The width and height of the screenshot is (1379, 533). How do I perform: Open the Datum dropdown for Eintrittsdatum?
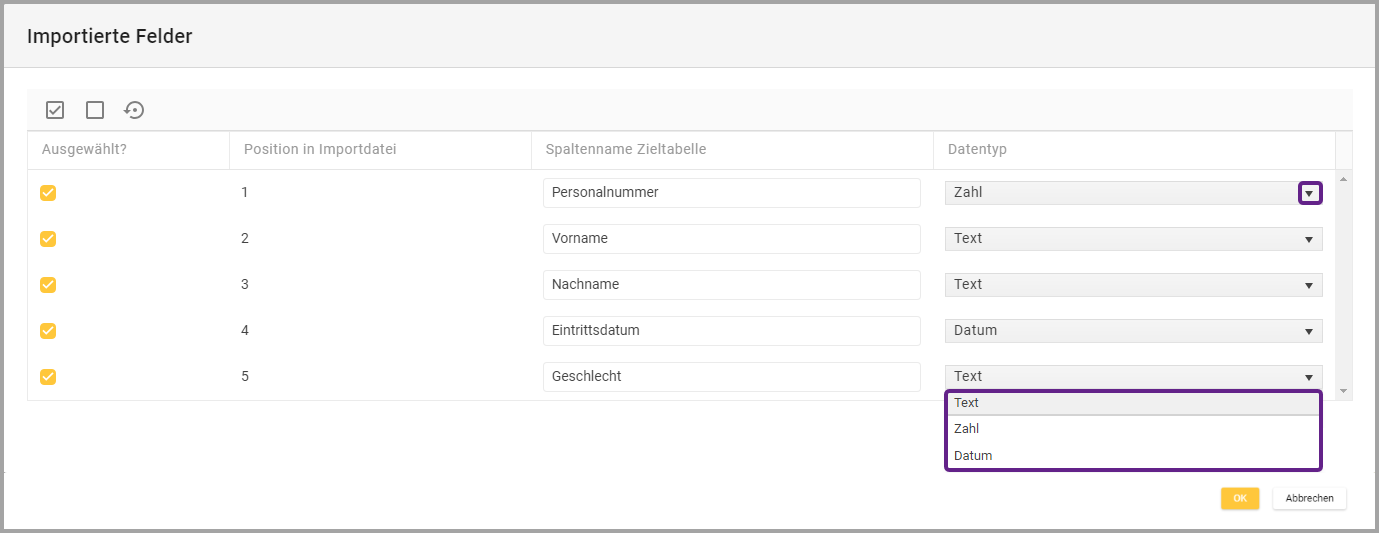click(1308, 331)
